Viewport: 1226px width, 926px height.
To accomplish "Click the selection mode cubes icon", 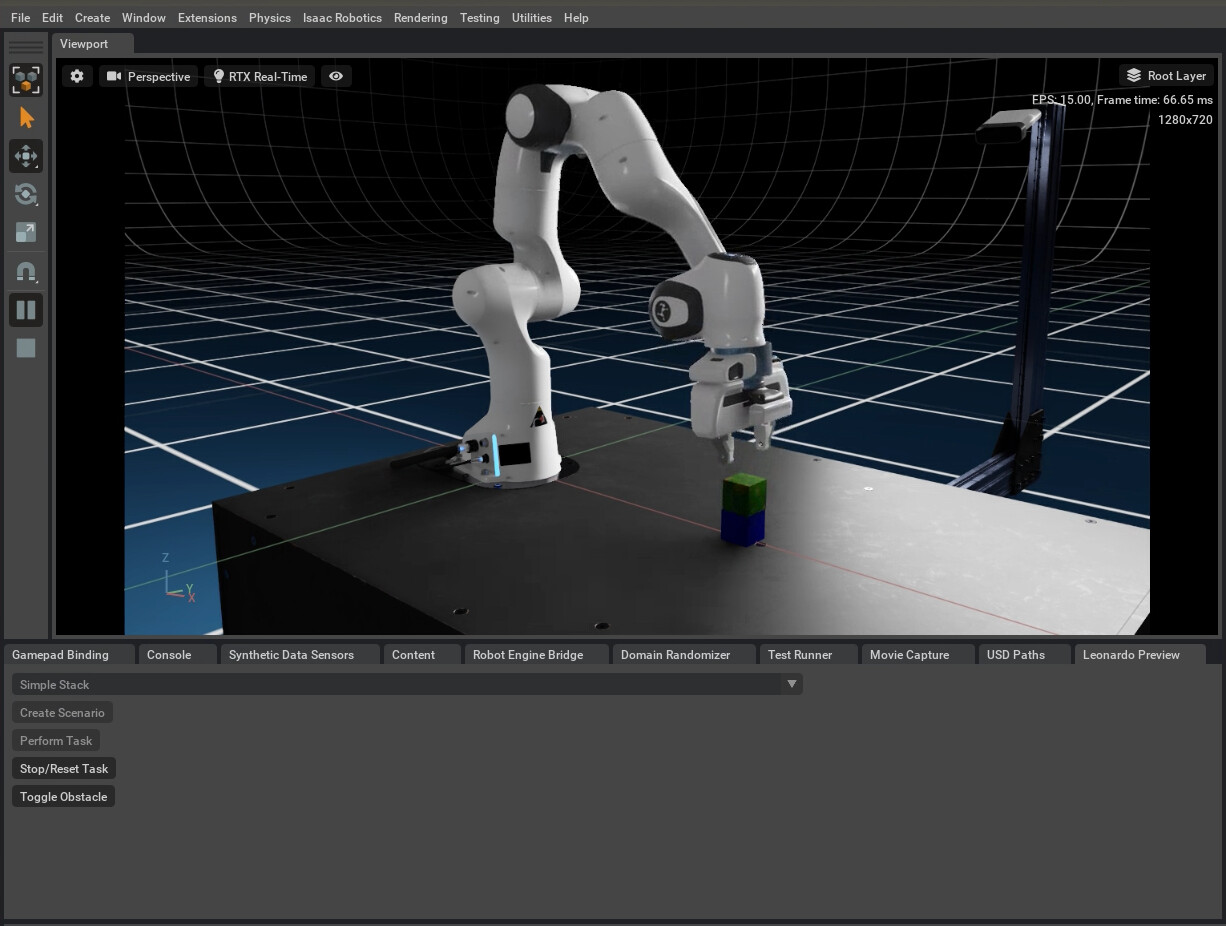I will [x=26, y=80].
